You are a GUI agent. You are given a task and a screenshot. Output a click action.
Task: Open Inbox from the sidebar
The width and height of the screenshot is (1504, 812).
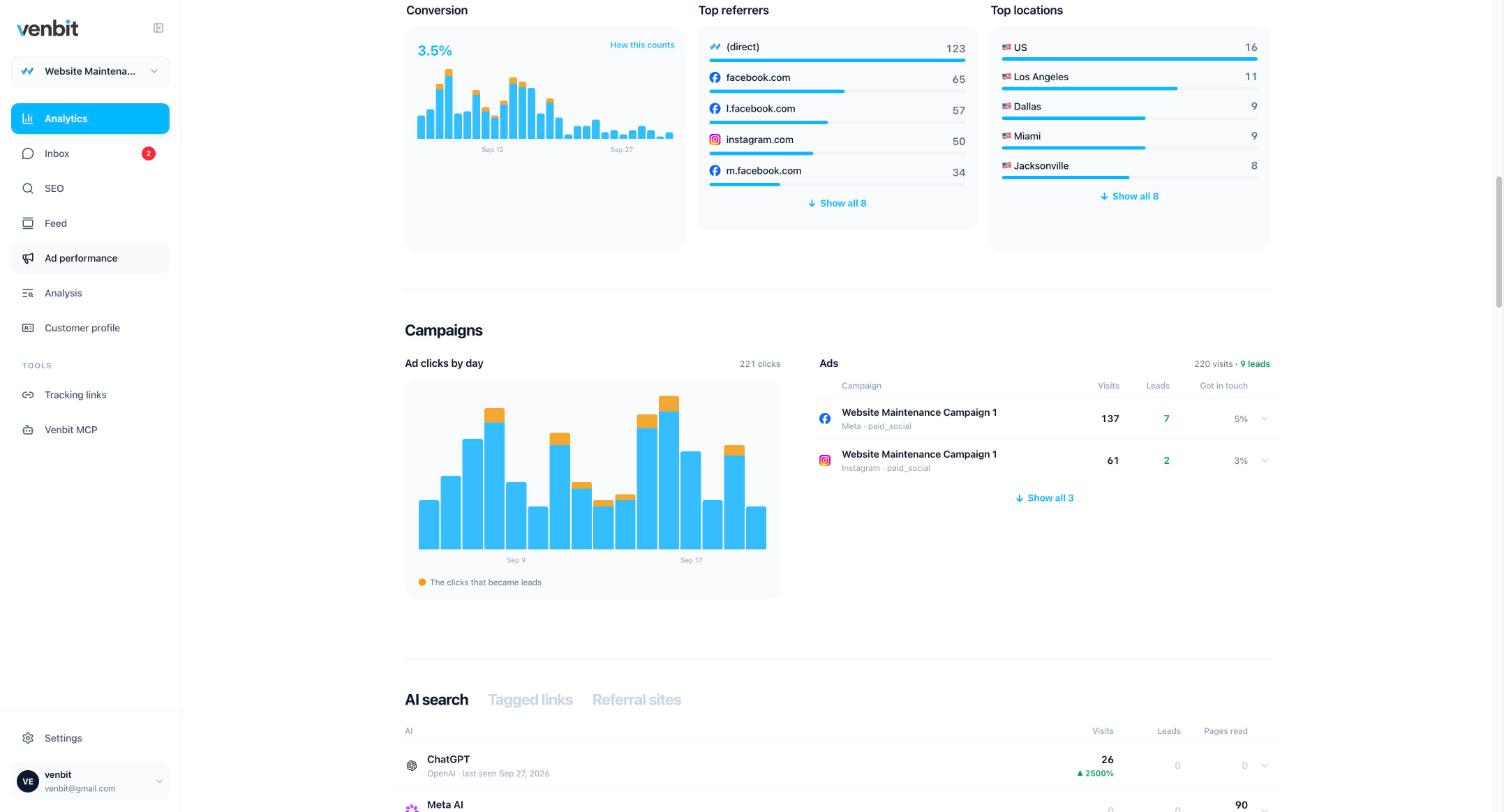click(90, 154)
